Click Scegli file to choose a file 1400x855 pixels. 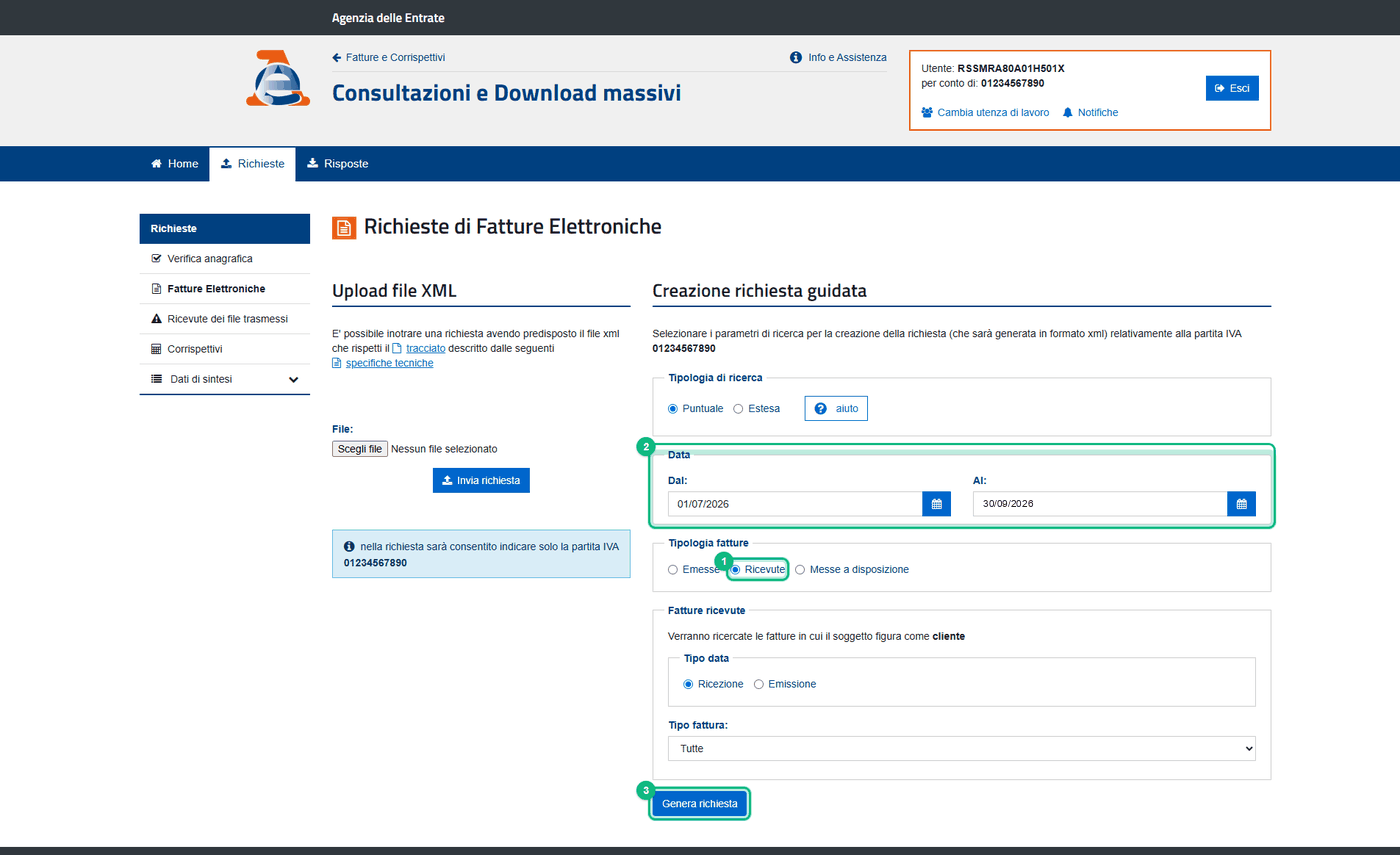[360, 449]
